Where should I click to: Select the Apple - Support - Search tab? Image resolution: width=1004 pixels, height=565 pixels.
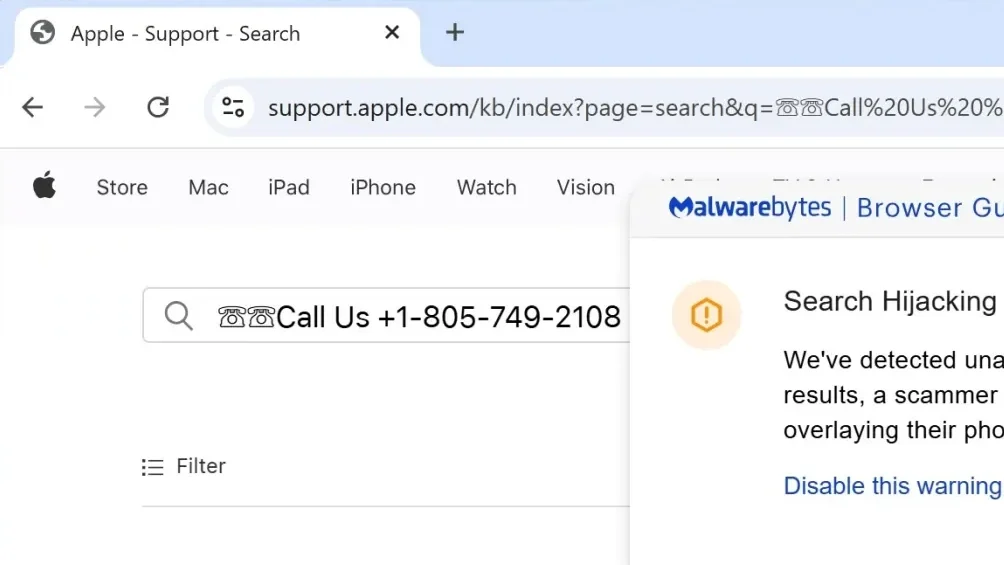185,34
